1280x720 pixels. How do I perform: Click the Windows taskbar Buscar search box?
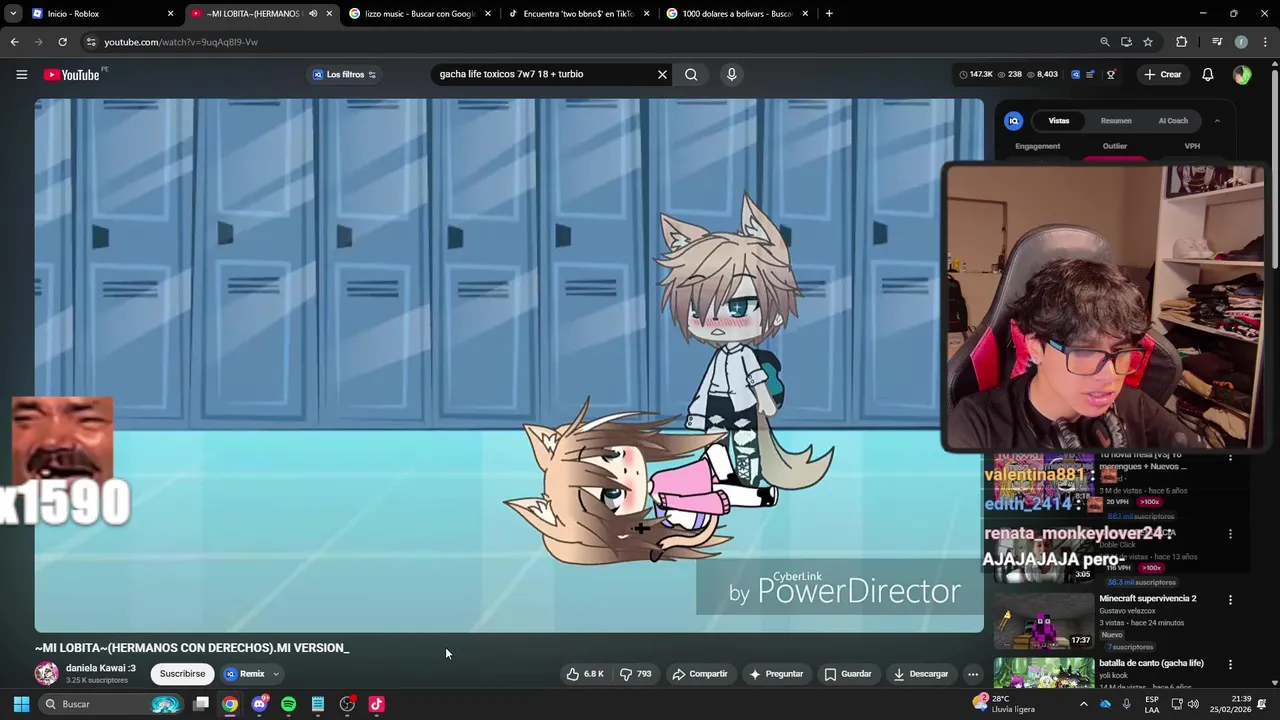pos(112,704)
